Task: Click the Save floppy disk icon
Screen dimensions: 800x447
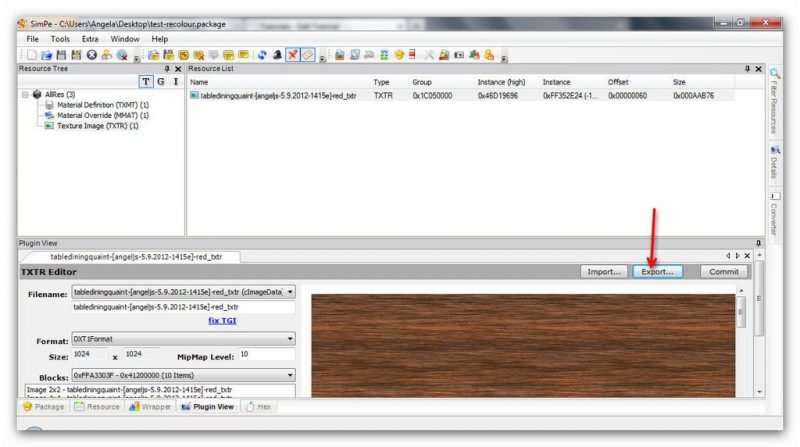Action: [x=61, y=55]
